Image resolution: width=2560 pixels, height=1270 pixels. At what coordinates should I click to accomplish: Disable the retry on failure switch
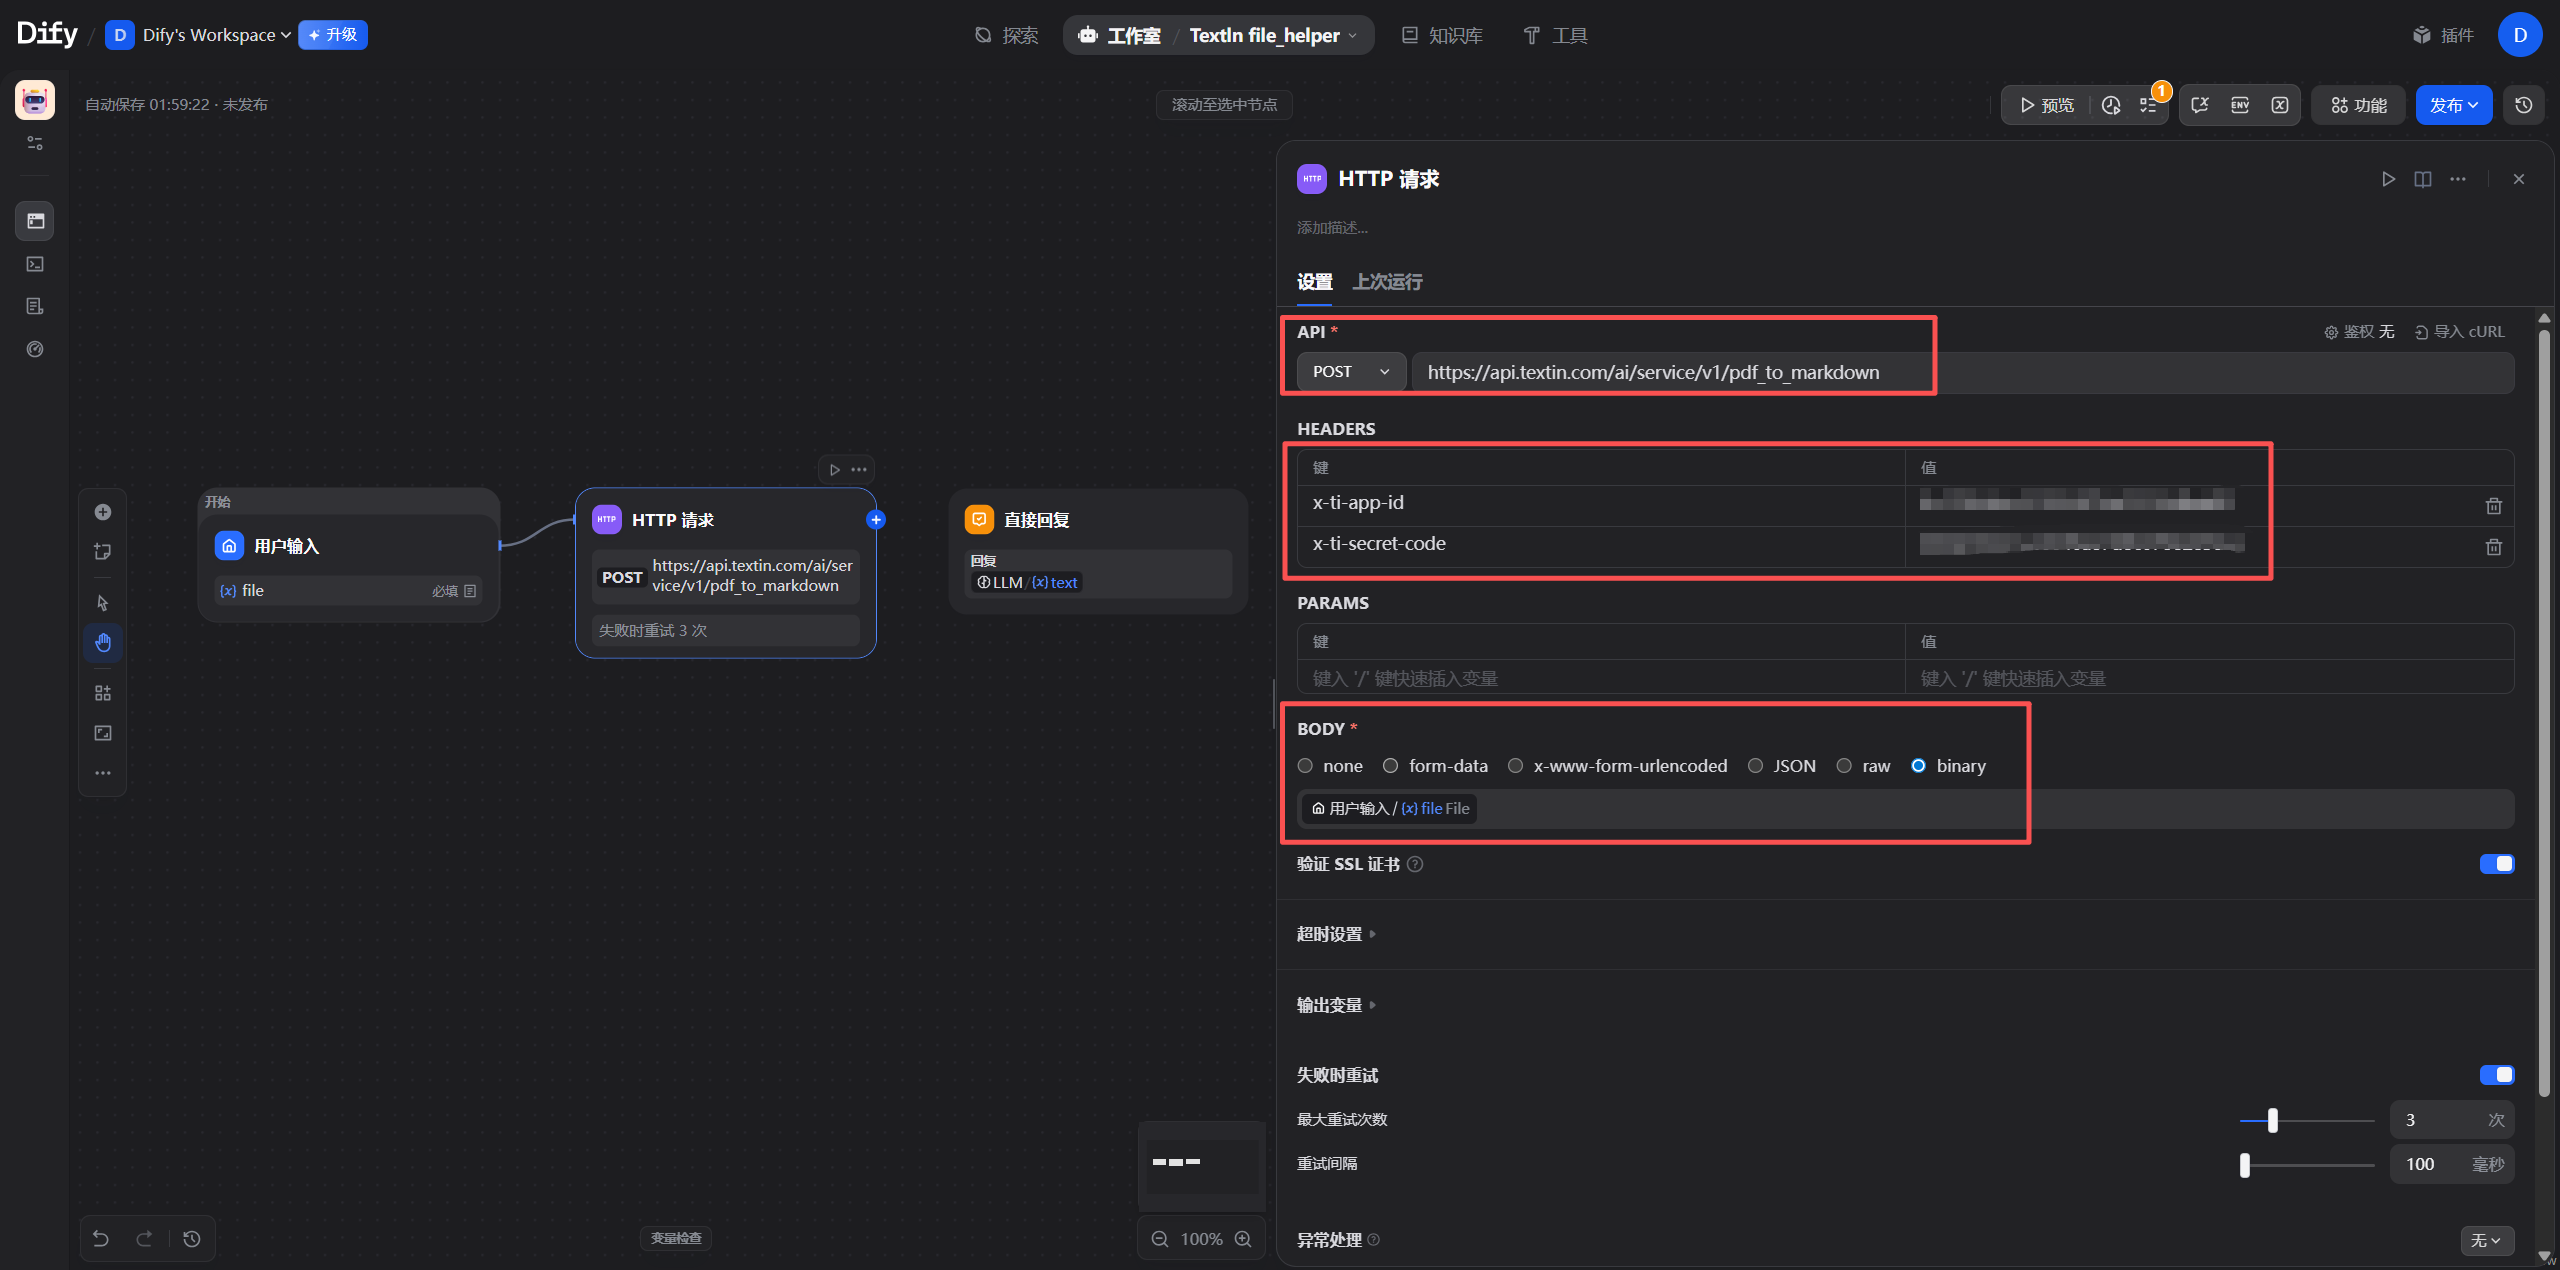click(2496, 1075)
